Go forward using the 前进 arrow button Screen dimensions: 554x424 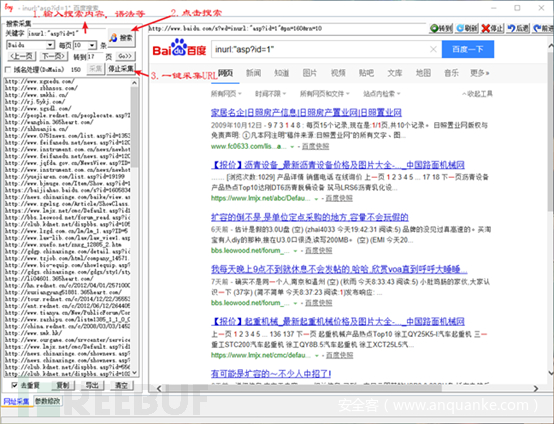tap(543, 28)
